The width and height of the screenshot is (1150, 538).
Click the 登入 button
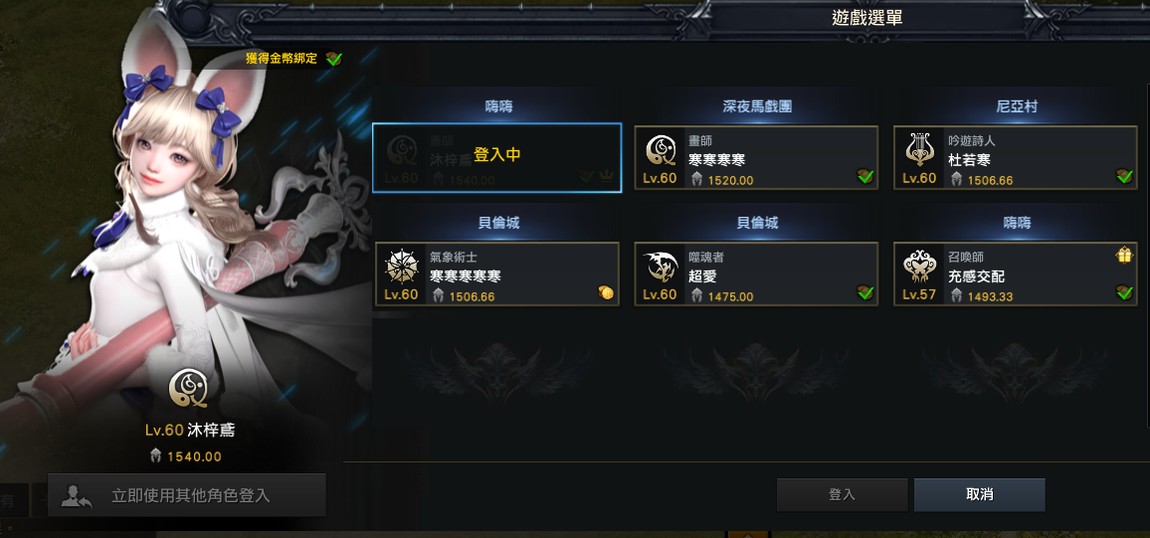click(x=842, y=495)
